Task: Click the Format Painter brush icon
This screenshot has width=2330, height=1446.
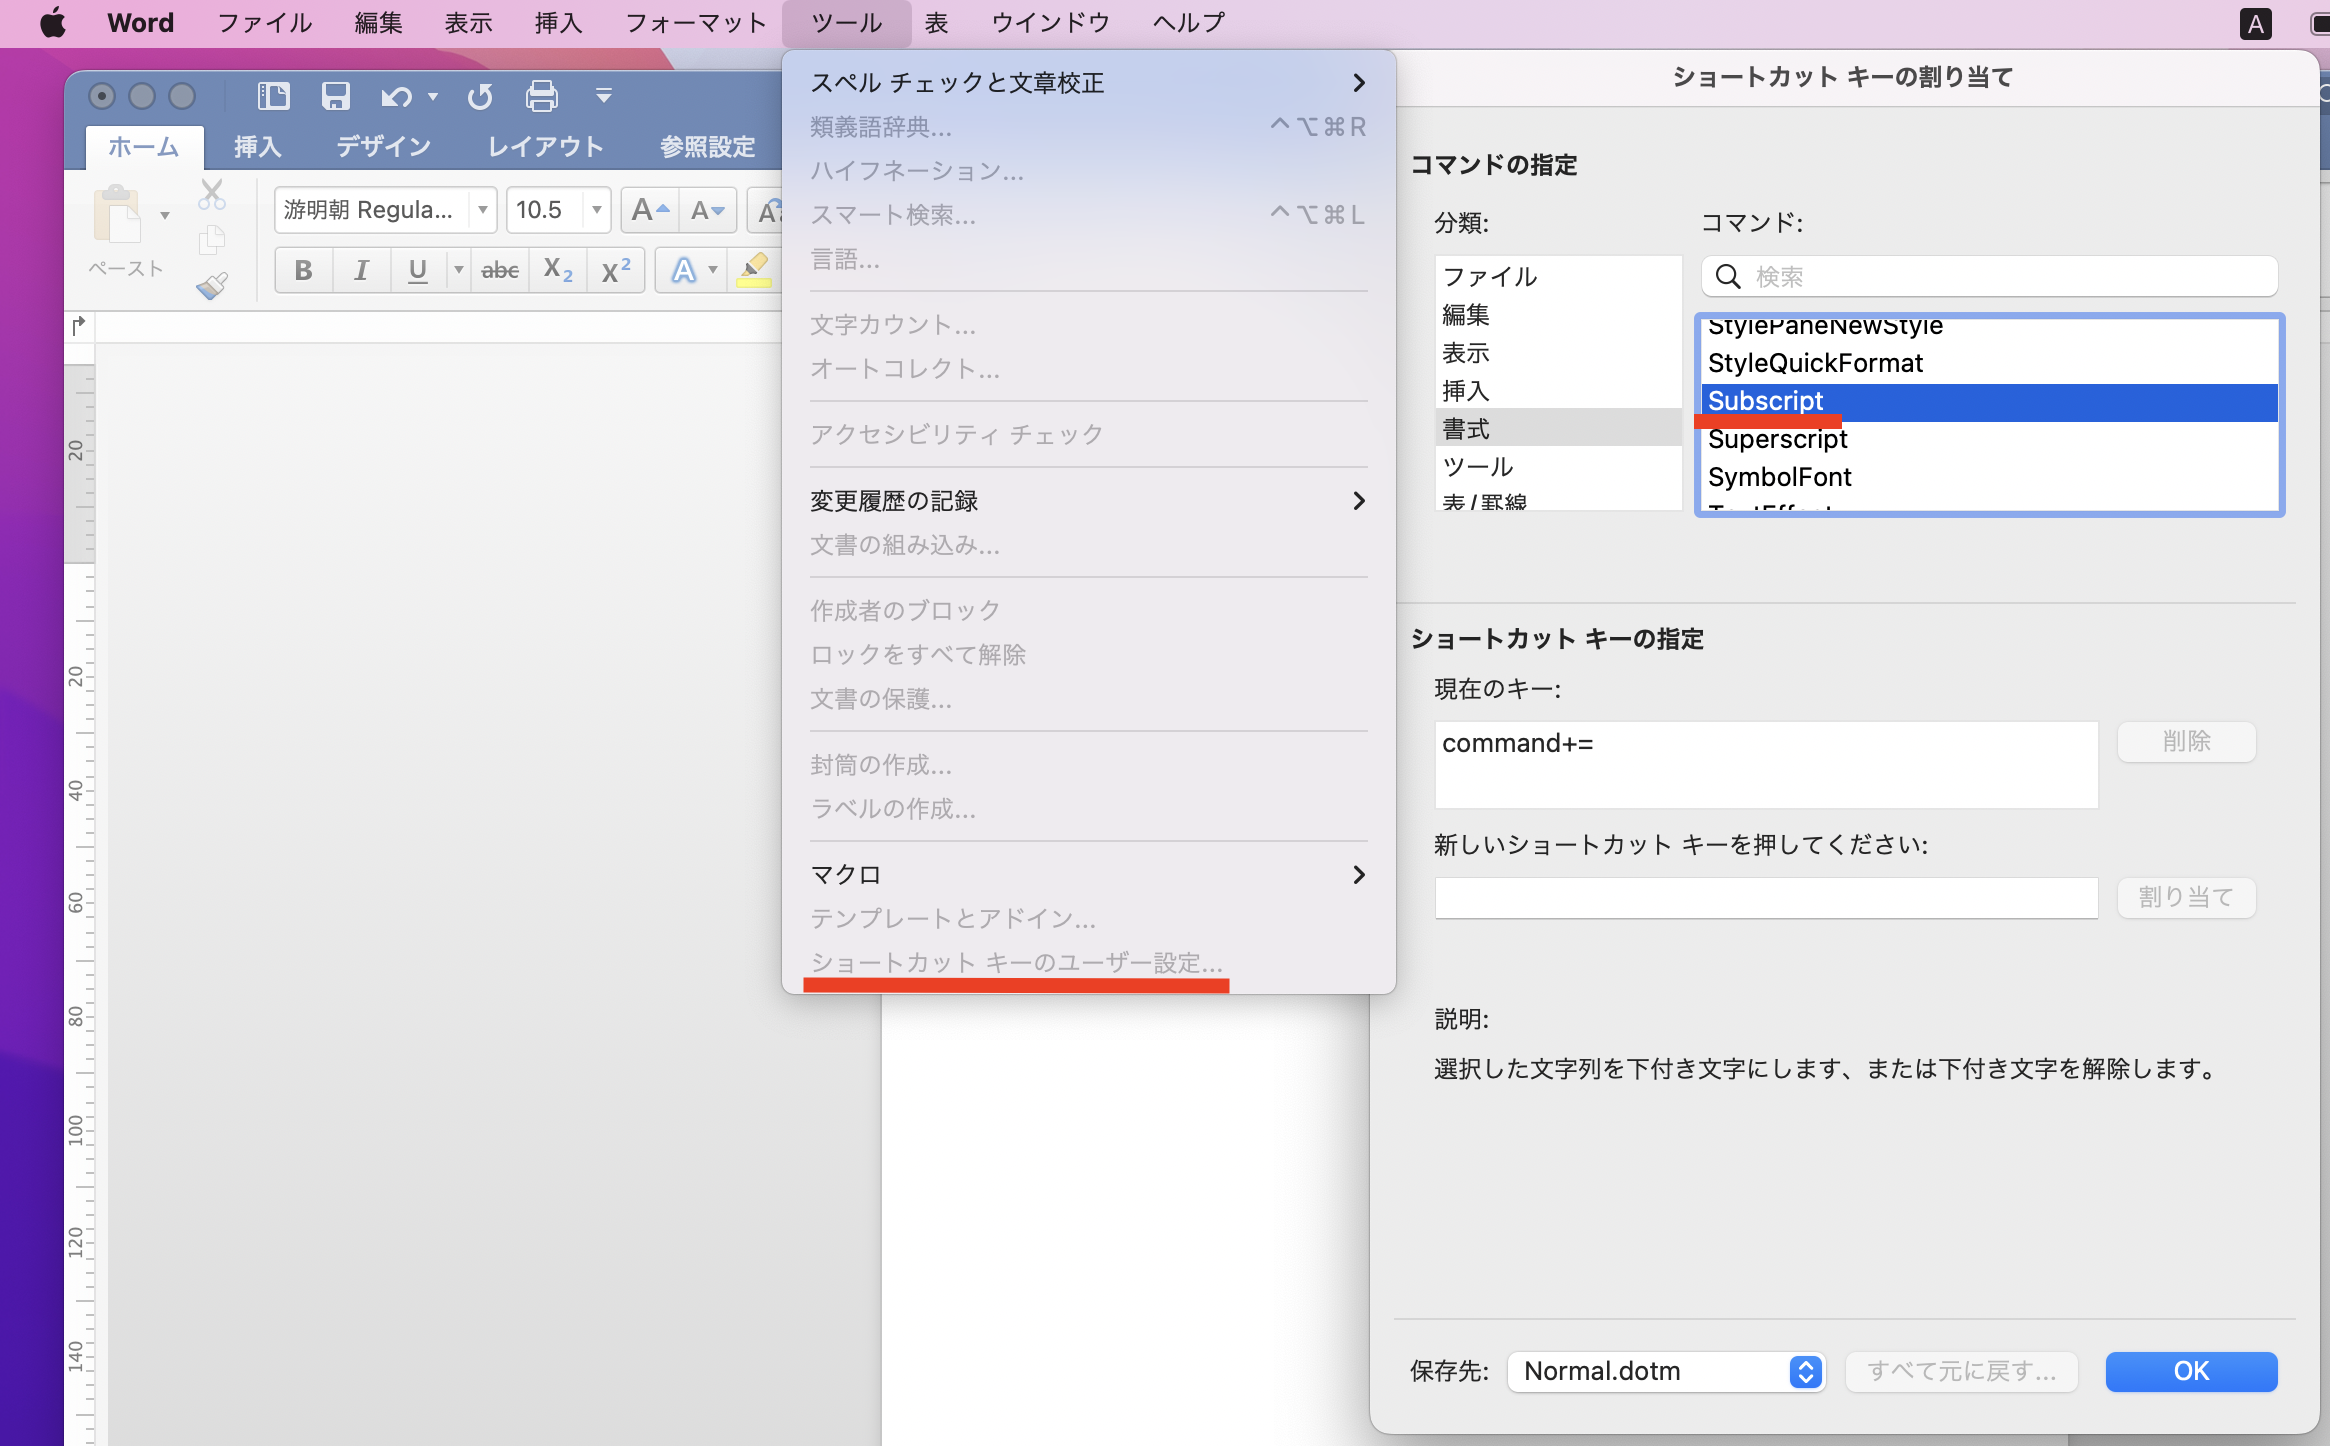Action: pos(212,286)
